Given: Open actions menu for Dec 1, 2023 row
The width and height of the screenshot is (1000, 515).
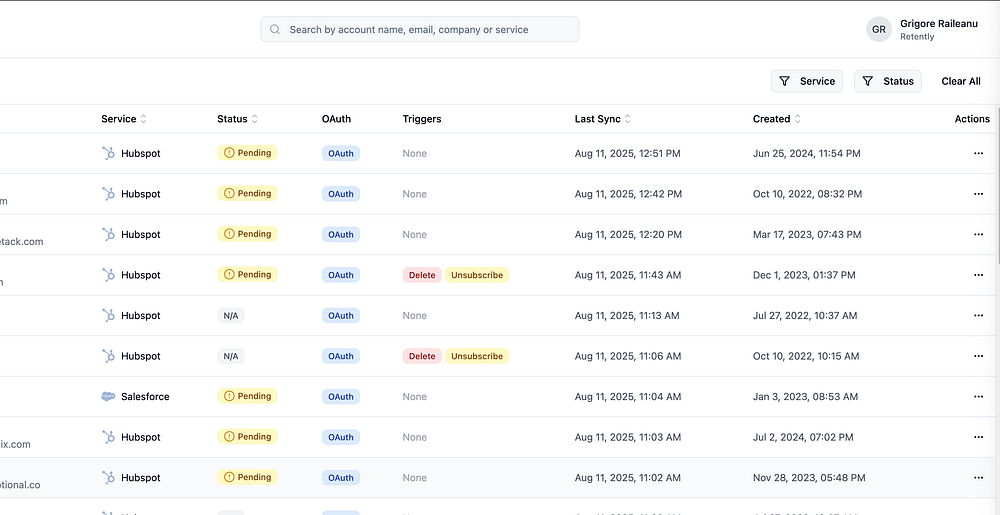Looking at the screenshot, I should click(x=978, y=275).
